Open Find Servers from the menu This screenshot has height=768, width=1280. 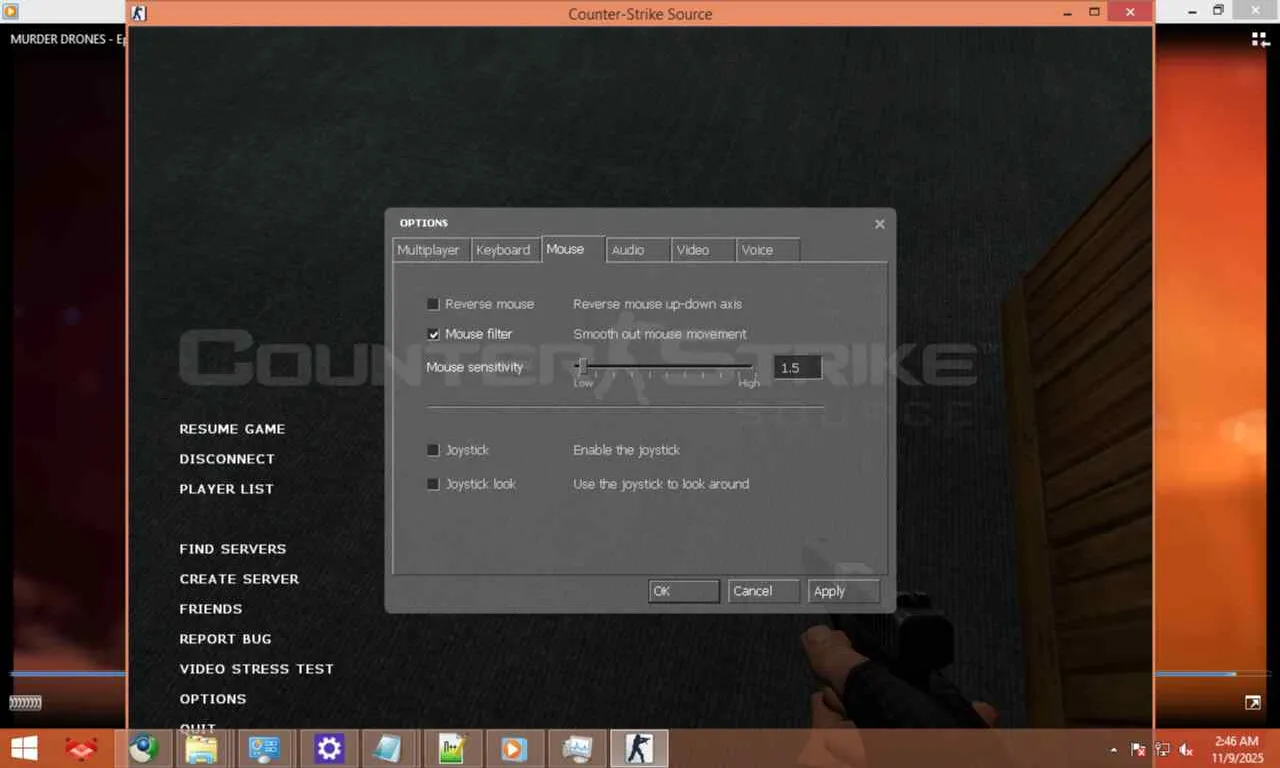coord(233,549)
